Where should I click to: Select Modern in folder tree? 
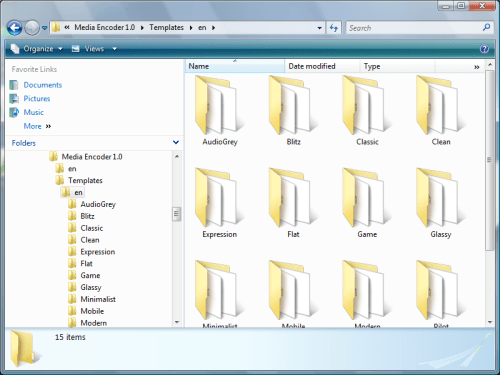point(94,323)
